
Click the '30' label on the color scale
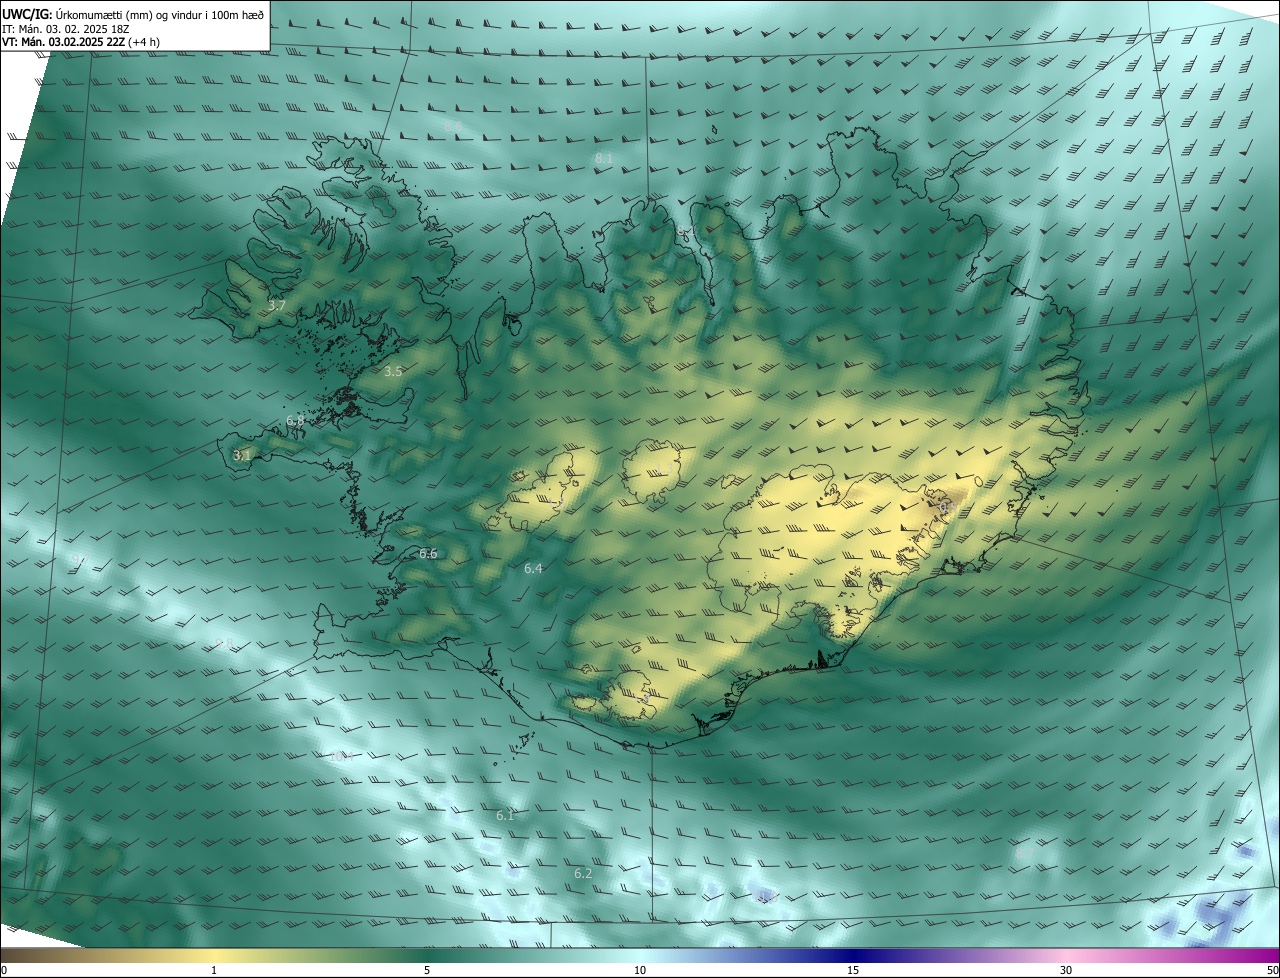(x=1066, y=971)
